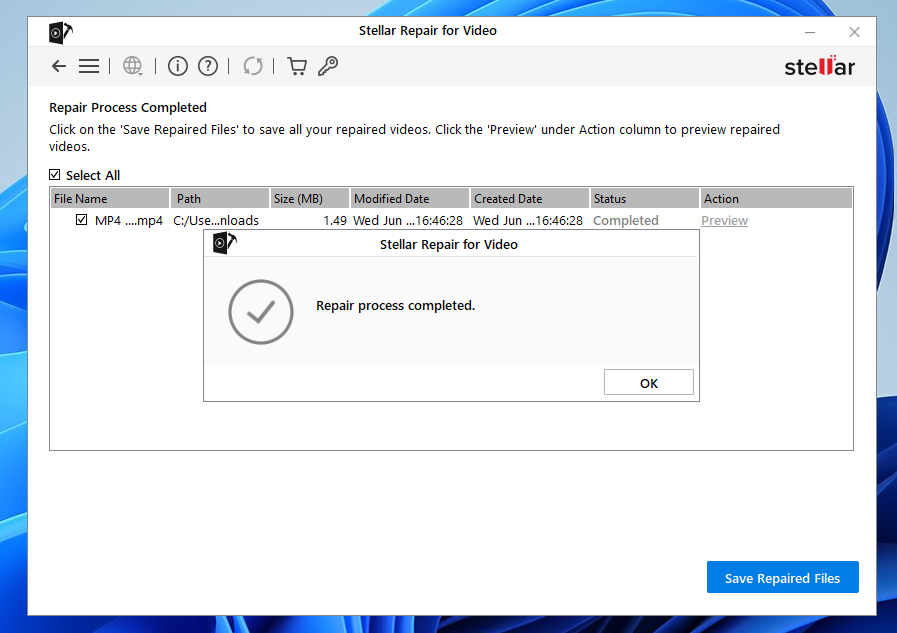Image resolution: width=897 pixels, height=633 pixels.
Task: Check for updates via the refresh icon
Action: pyautogui.click(x=253, y=66)
